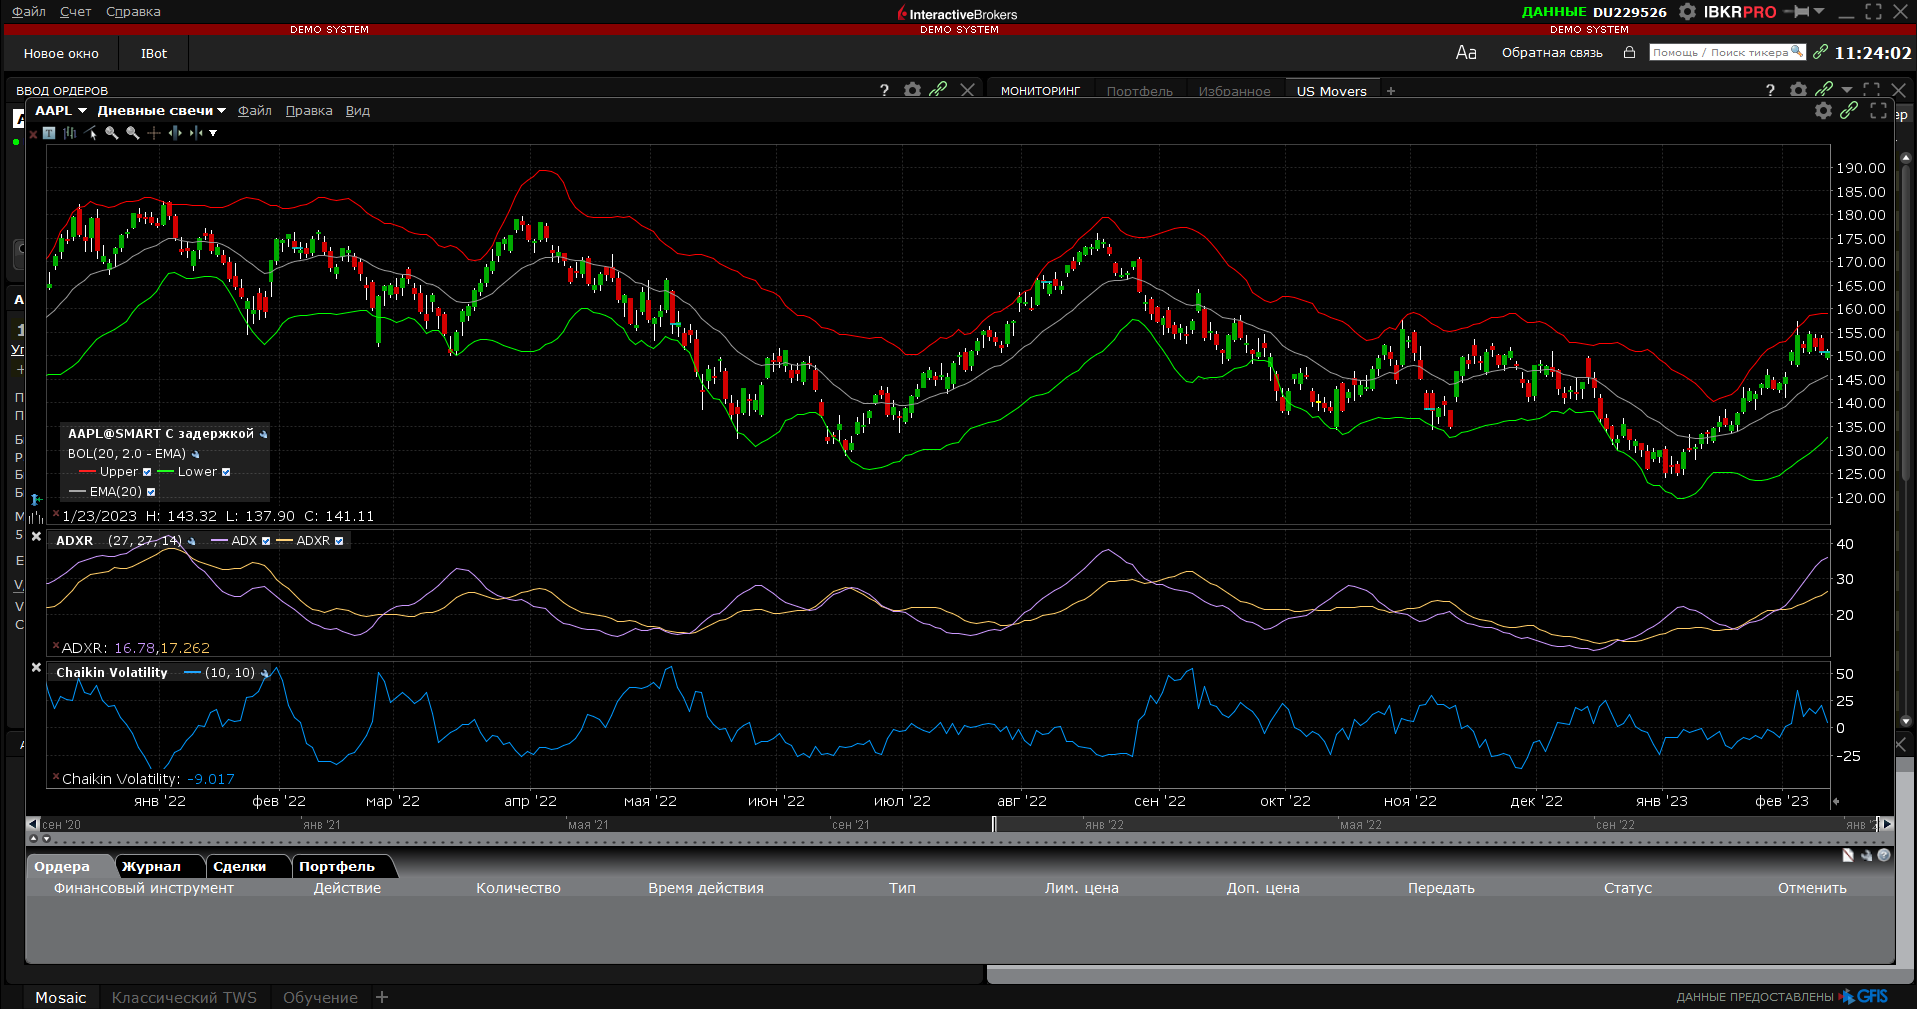Adjust font size with Aa icon

pyautogui.click(x=1465, y=53)
